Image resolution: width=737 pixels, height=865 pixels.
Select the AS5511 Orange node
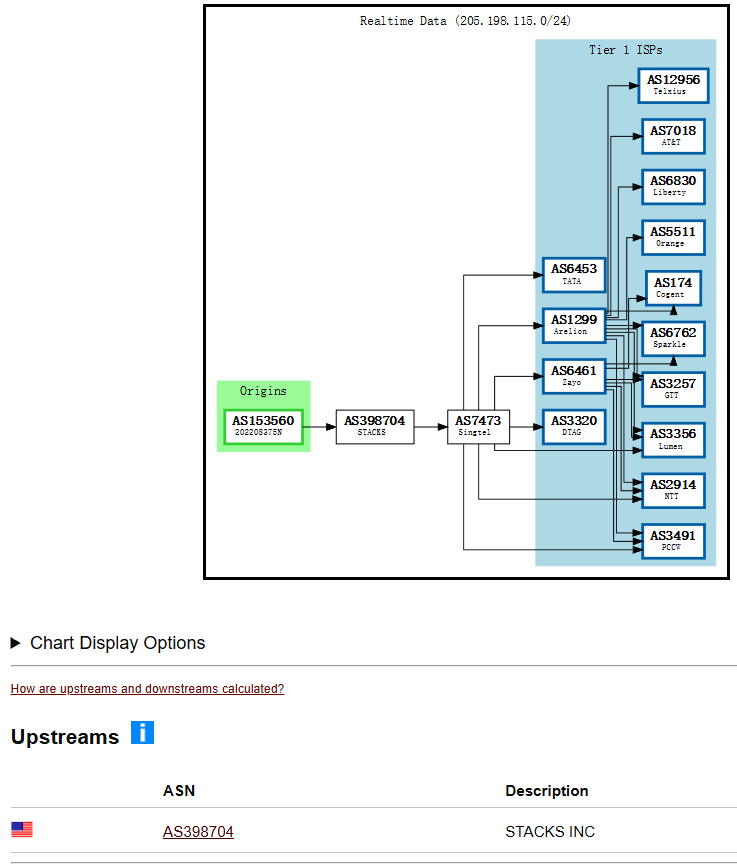[x=673, y=237]
